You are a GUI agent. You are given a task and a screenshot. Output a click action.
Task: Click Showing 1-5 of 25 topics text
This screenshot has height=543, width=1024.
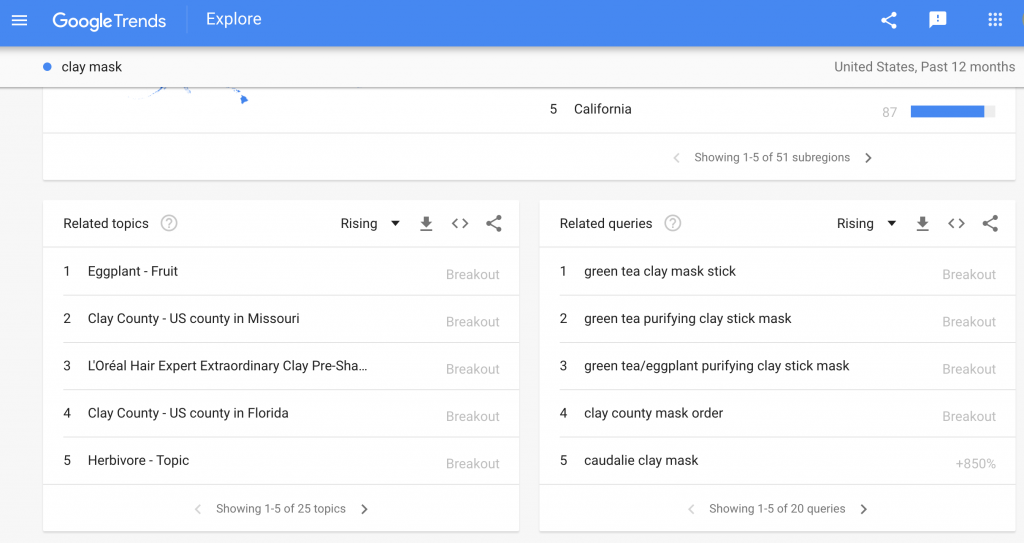click(281, 508)
